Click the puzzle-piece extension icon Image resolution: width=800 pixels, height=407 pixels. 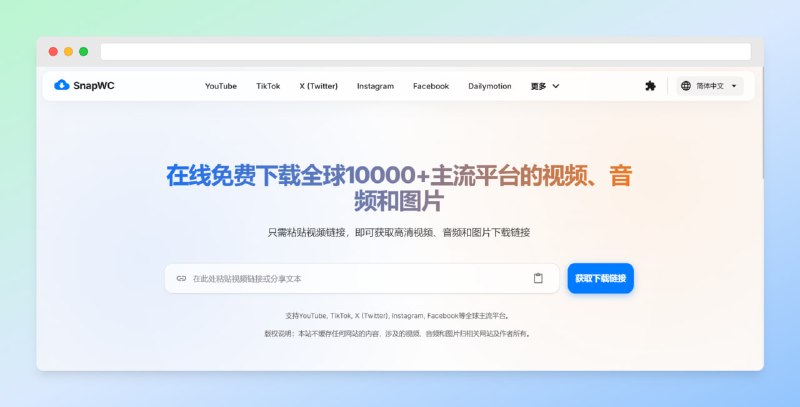pyautogui.click(x=650, y=86)
